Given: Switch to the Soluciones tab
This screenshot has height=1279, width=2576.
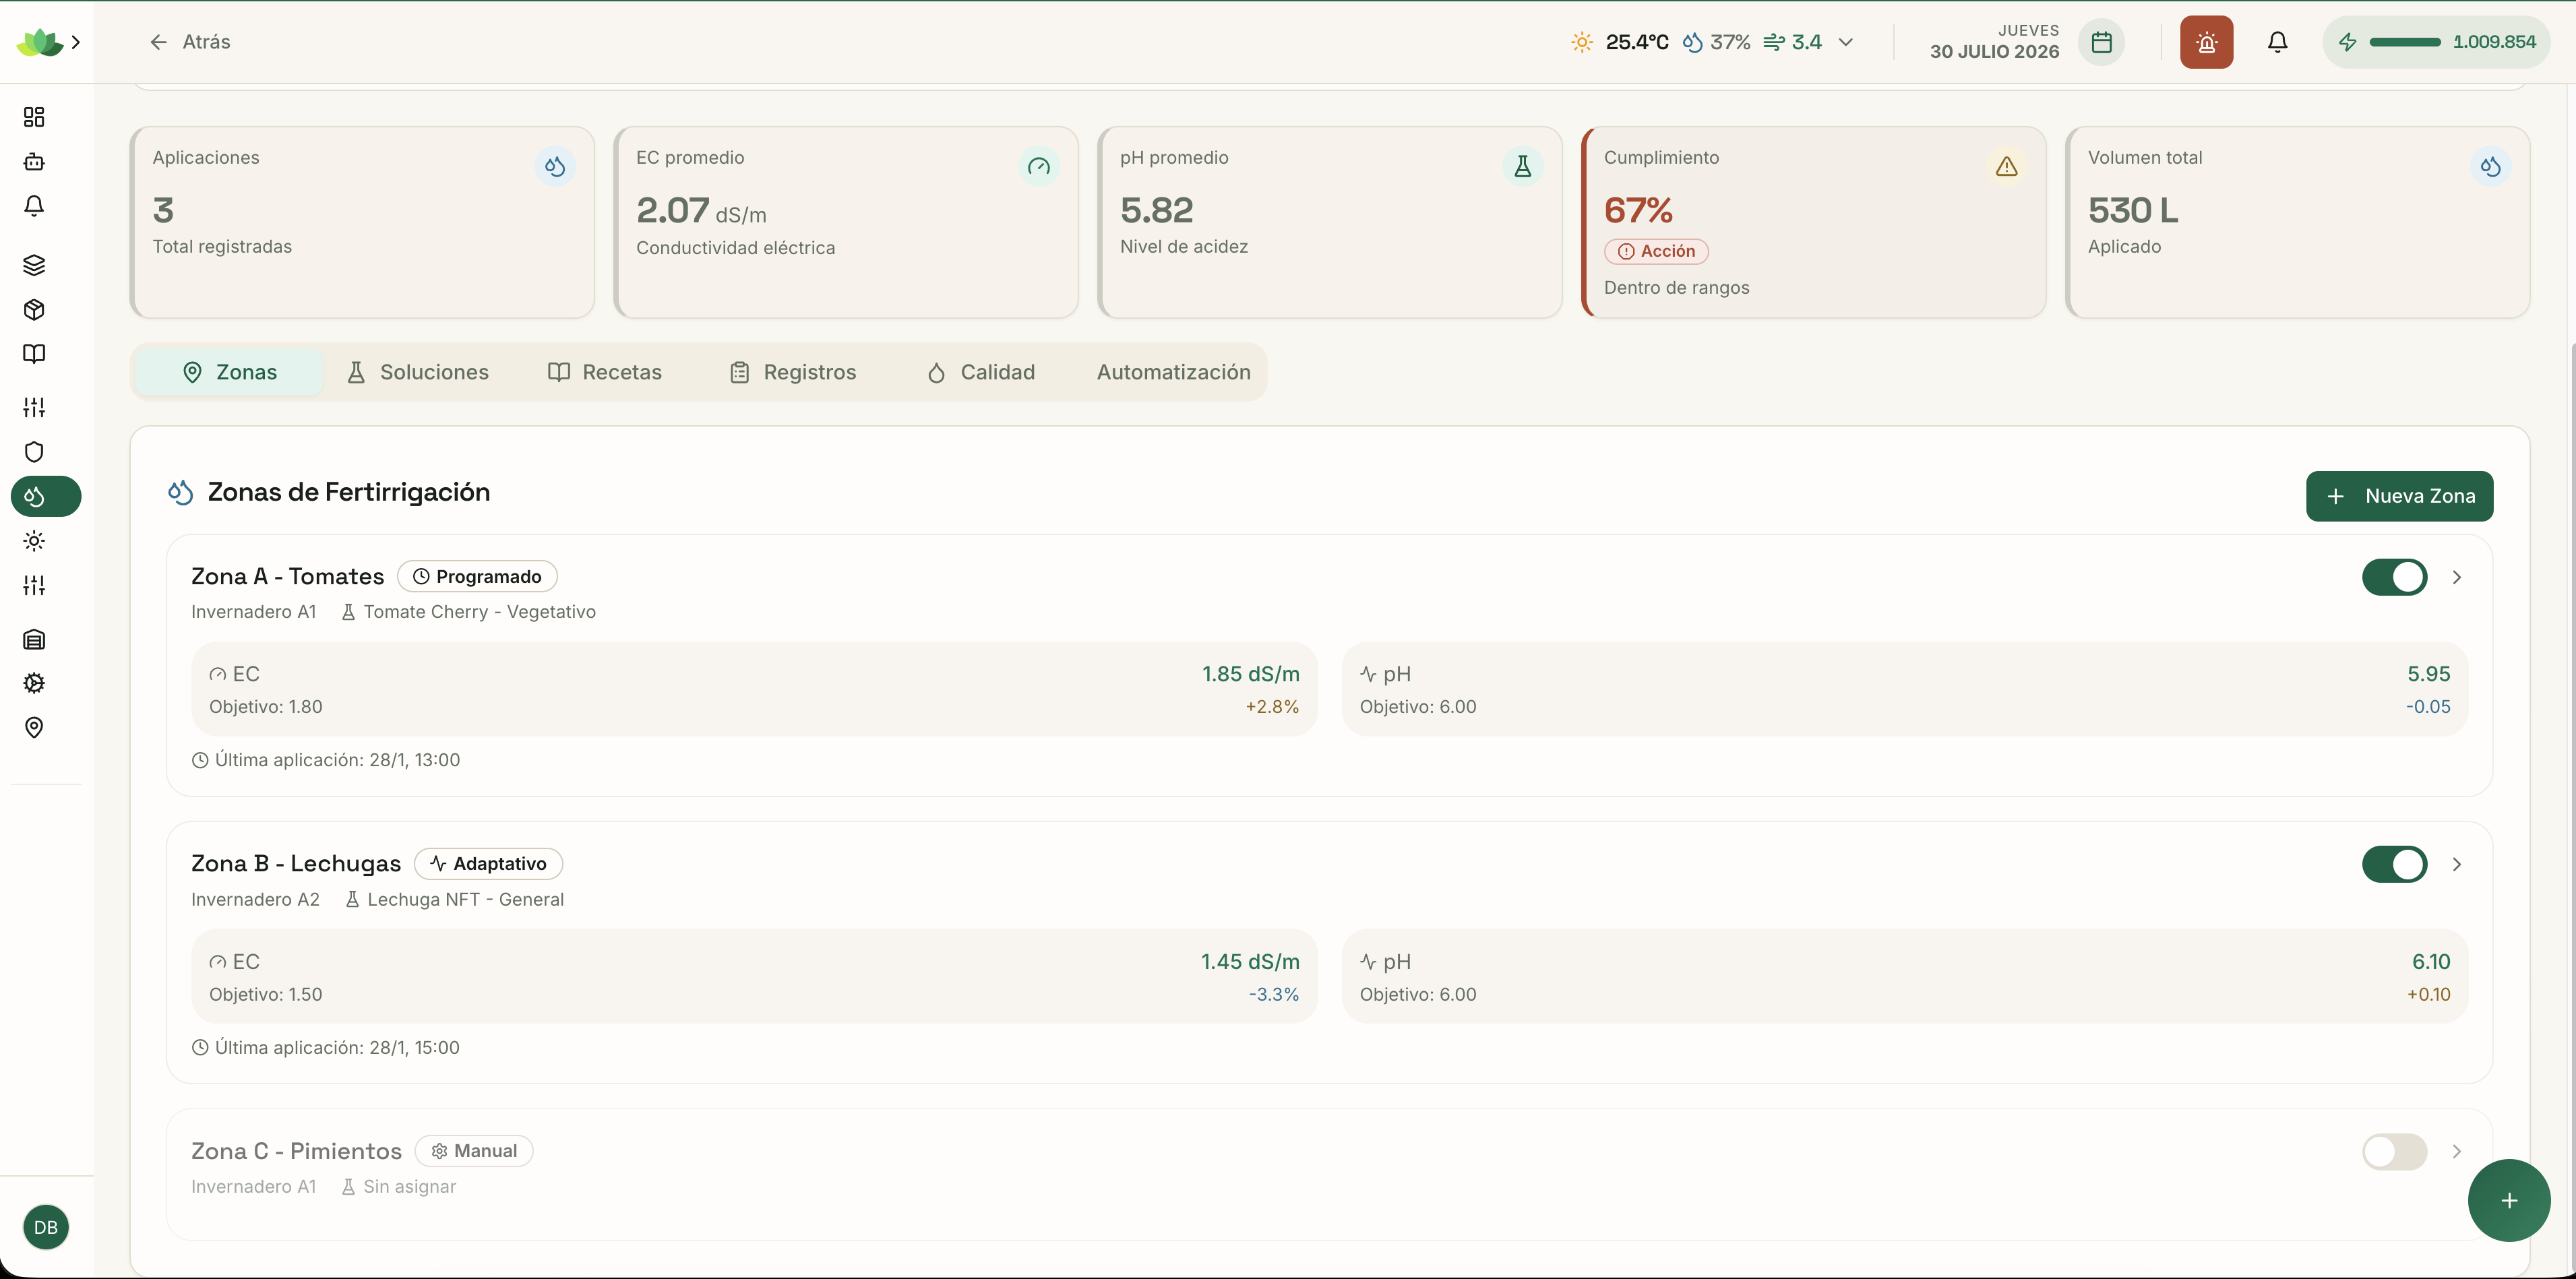Looking at the screenshot, I should [417, 372].
